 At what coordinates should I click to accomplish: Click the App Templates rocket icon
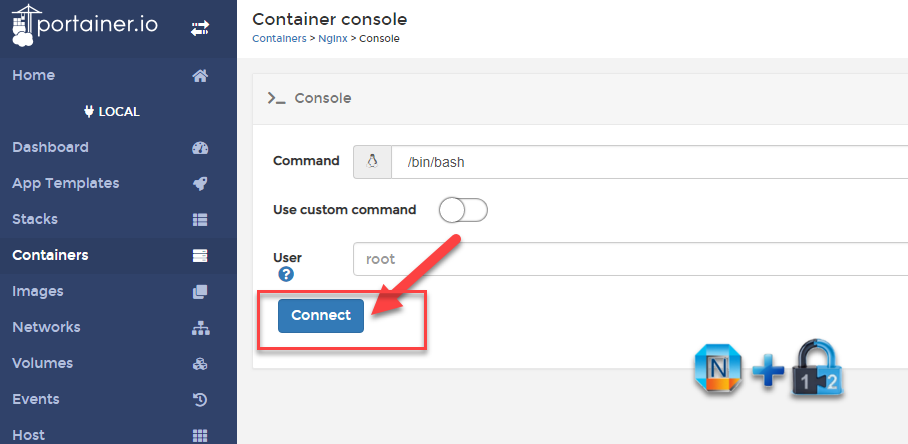(200, 184)
